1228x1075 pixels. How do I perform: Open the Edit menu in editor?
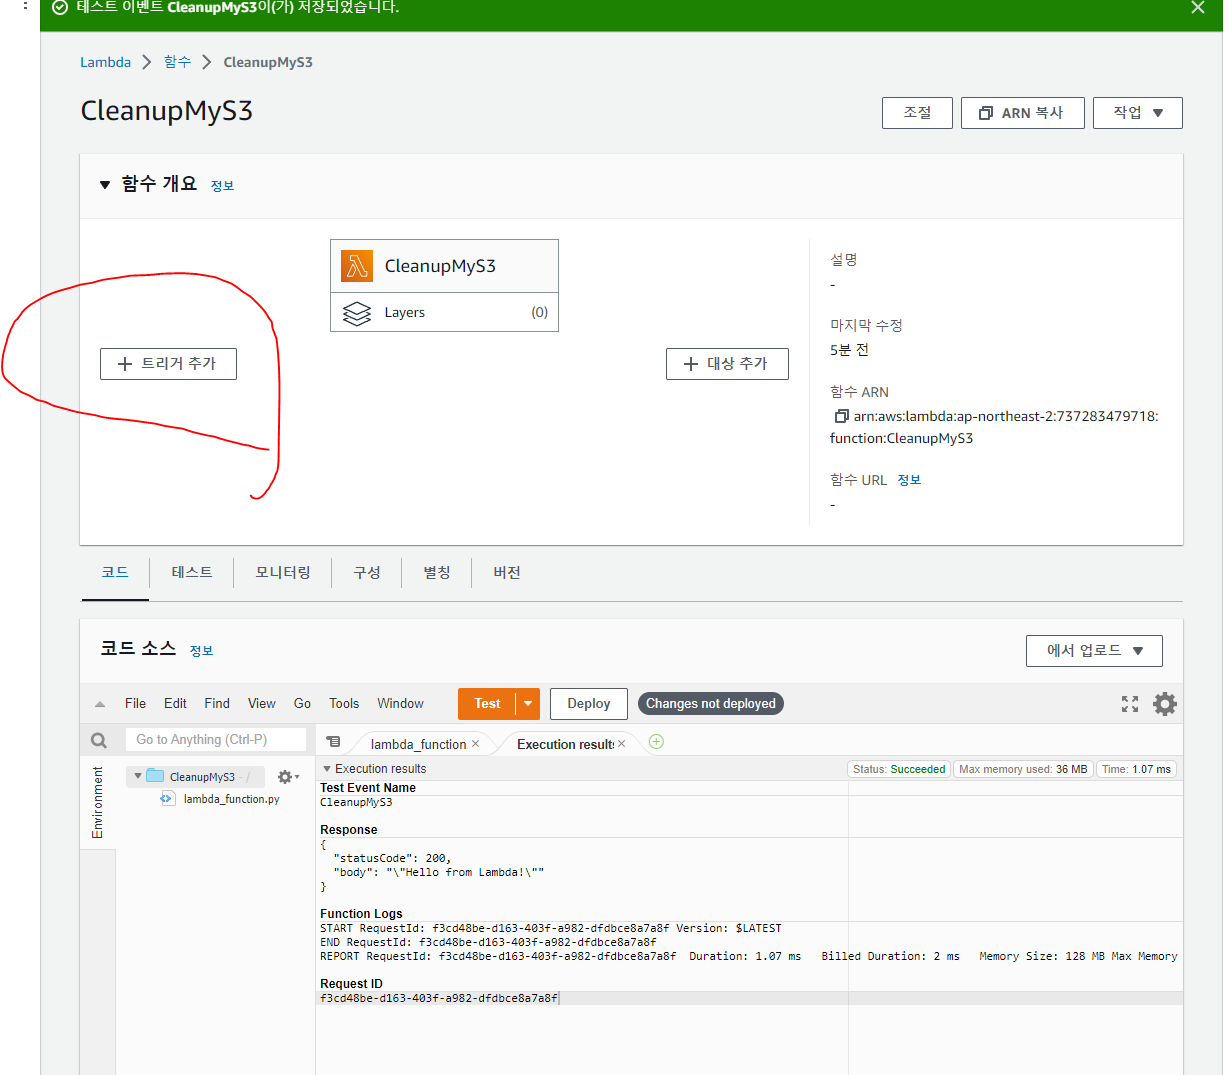[175, 704]
